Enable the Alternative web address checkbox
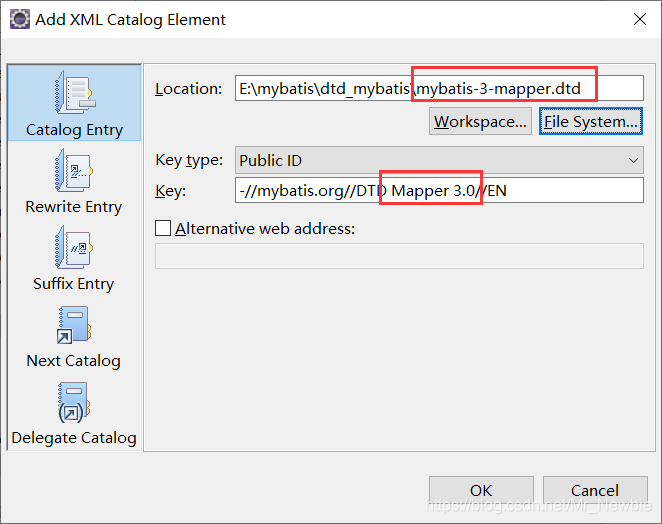 [163, 228]
